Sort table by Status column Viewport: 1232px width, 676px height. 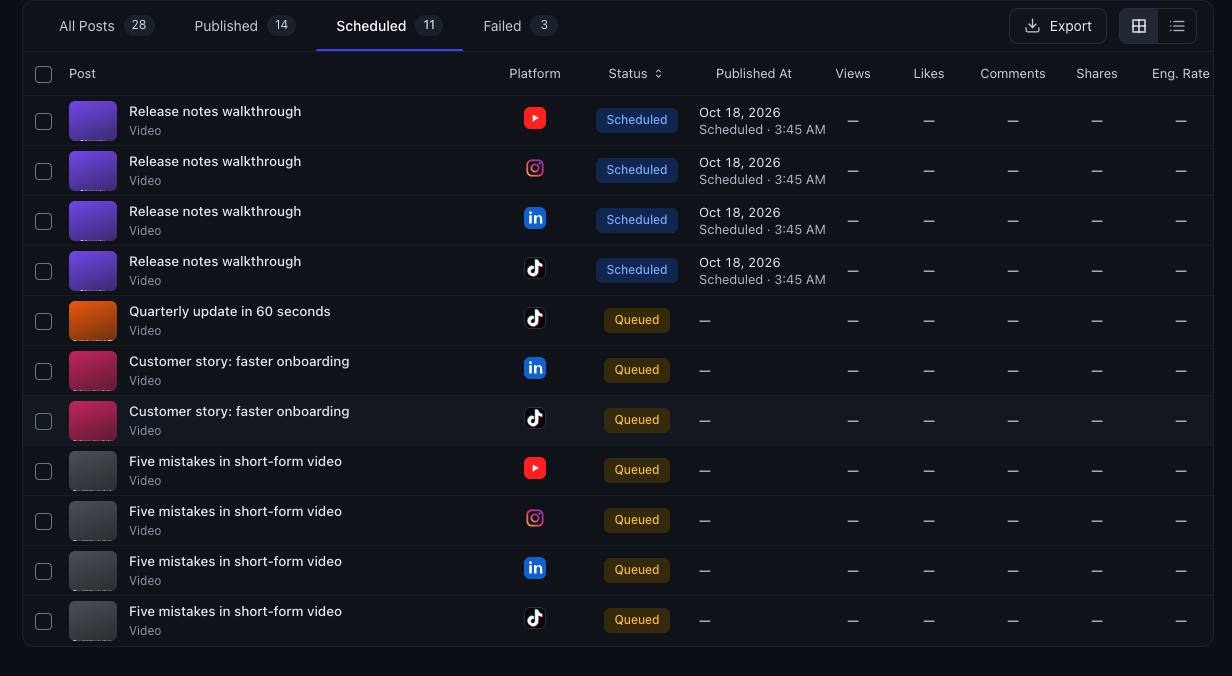(x=636, y=74)
